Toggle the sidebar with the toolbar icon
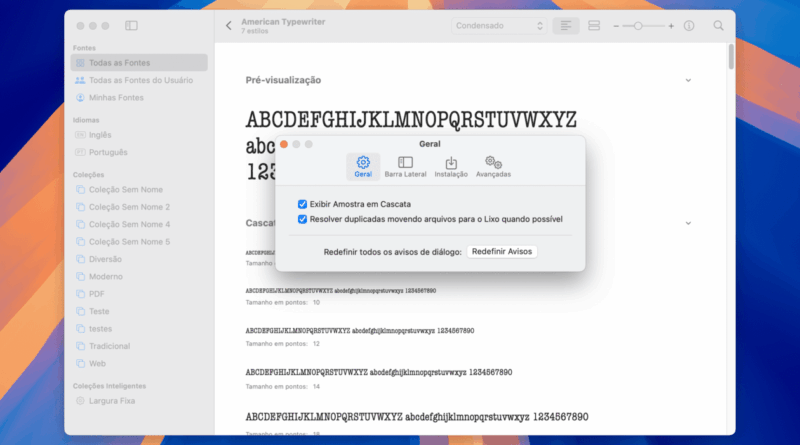 pyautogui.click(x=131, y=26)
